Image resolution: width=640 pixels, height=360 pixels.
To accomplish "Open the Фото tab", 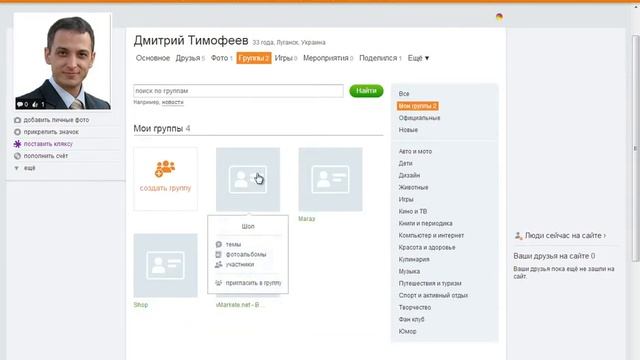I will (x=222, y=58).
